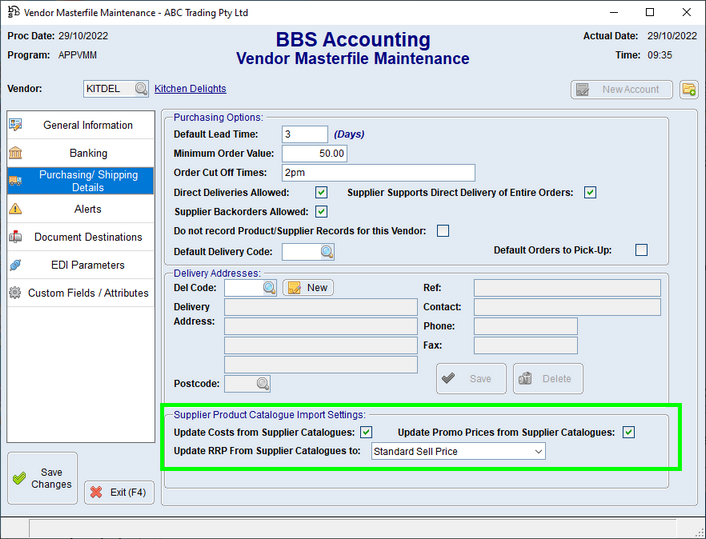Click the Vendor code lookup magnifier icon
Viewport: 706px width, 539px height.
pyautogui.click(x=140, y=89)
